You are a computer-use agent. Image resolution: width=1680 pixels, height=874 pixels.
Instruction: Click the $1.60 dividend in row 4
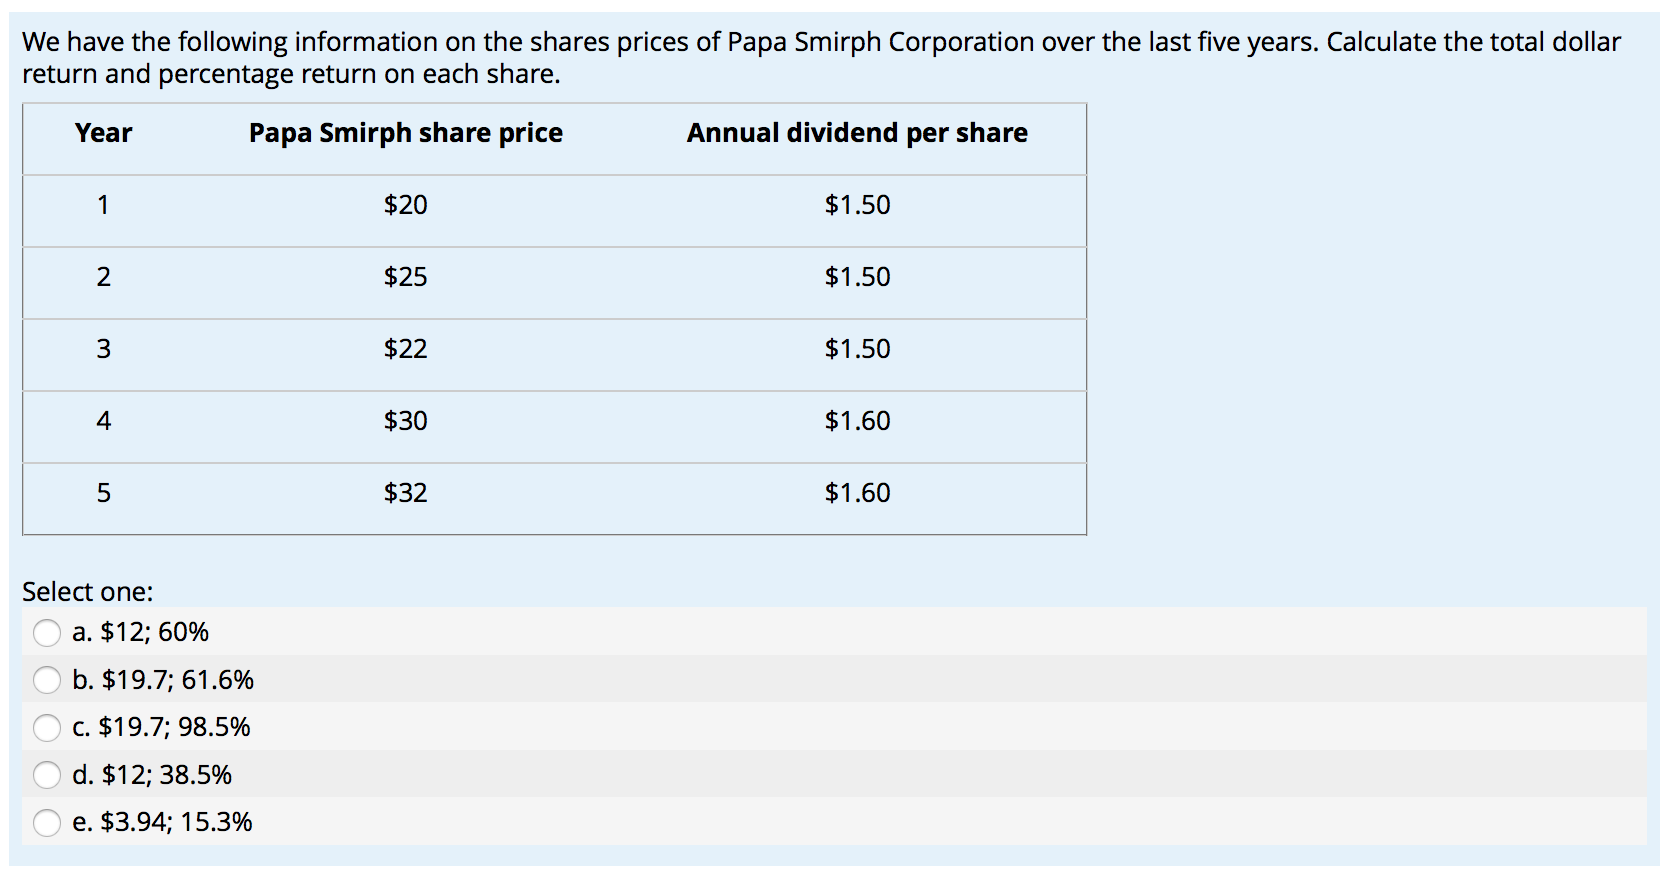point(857,421)
